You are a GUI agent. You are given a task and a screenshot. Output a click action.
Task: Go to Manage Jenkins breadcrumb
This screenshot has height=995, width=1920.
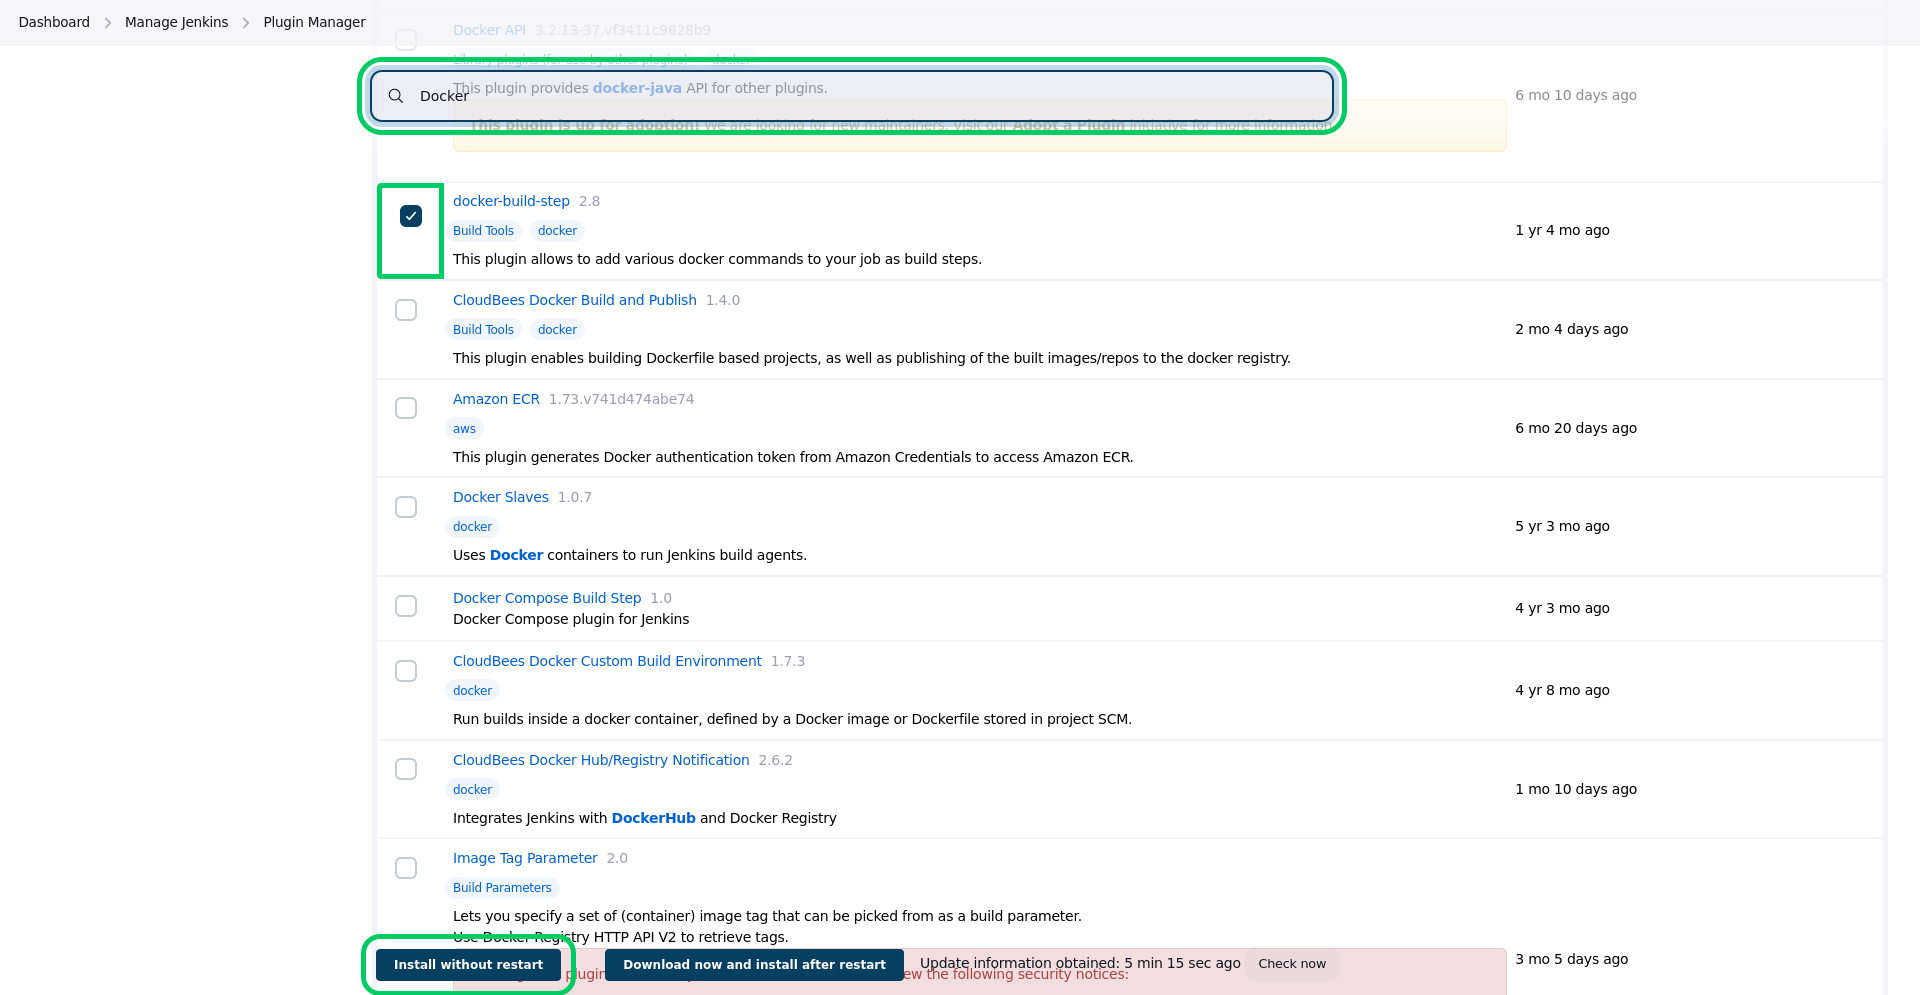click(x=176, y=22)
